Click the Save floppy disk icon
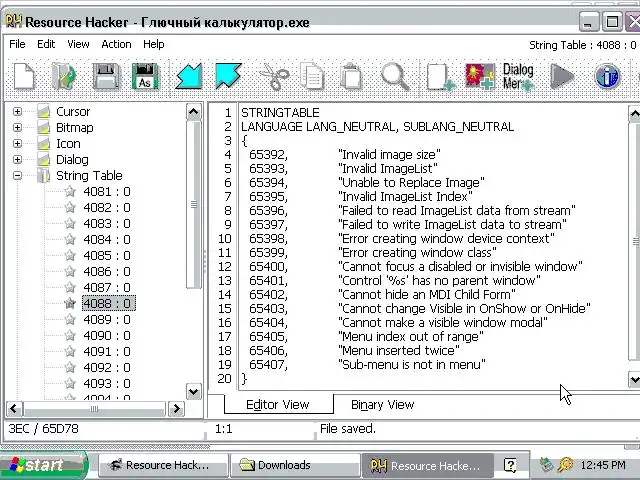The width and height of the screenshot is (640, 480). point(106,76)
